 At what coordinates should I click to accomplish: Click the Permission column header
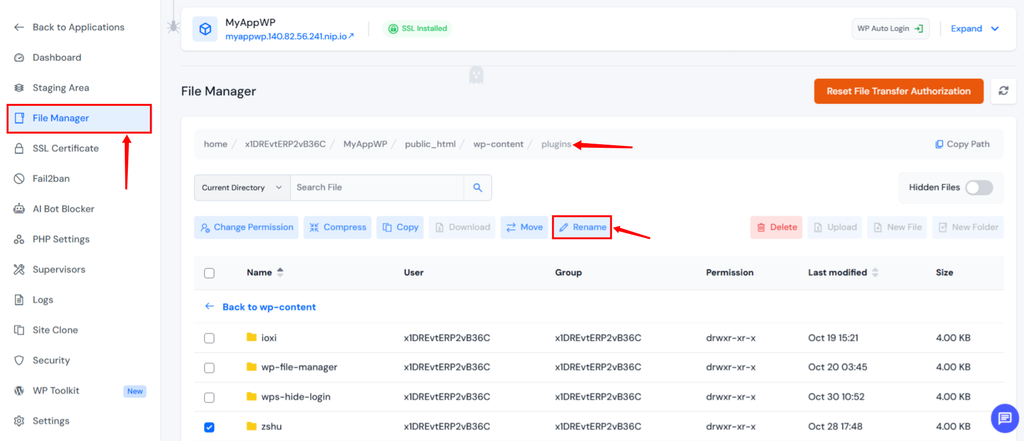point(729,272)
